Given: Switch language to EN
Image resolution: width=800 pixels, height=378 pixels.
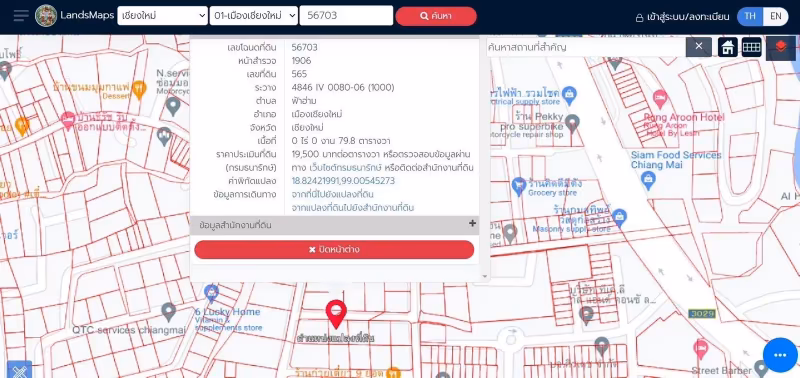Looking at the screenshot, I should click(776, 16).
